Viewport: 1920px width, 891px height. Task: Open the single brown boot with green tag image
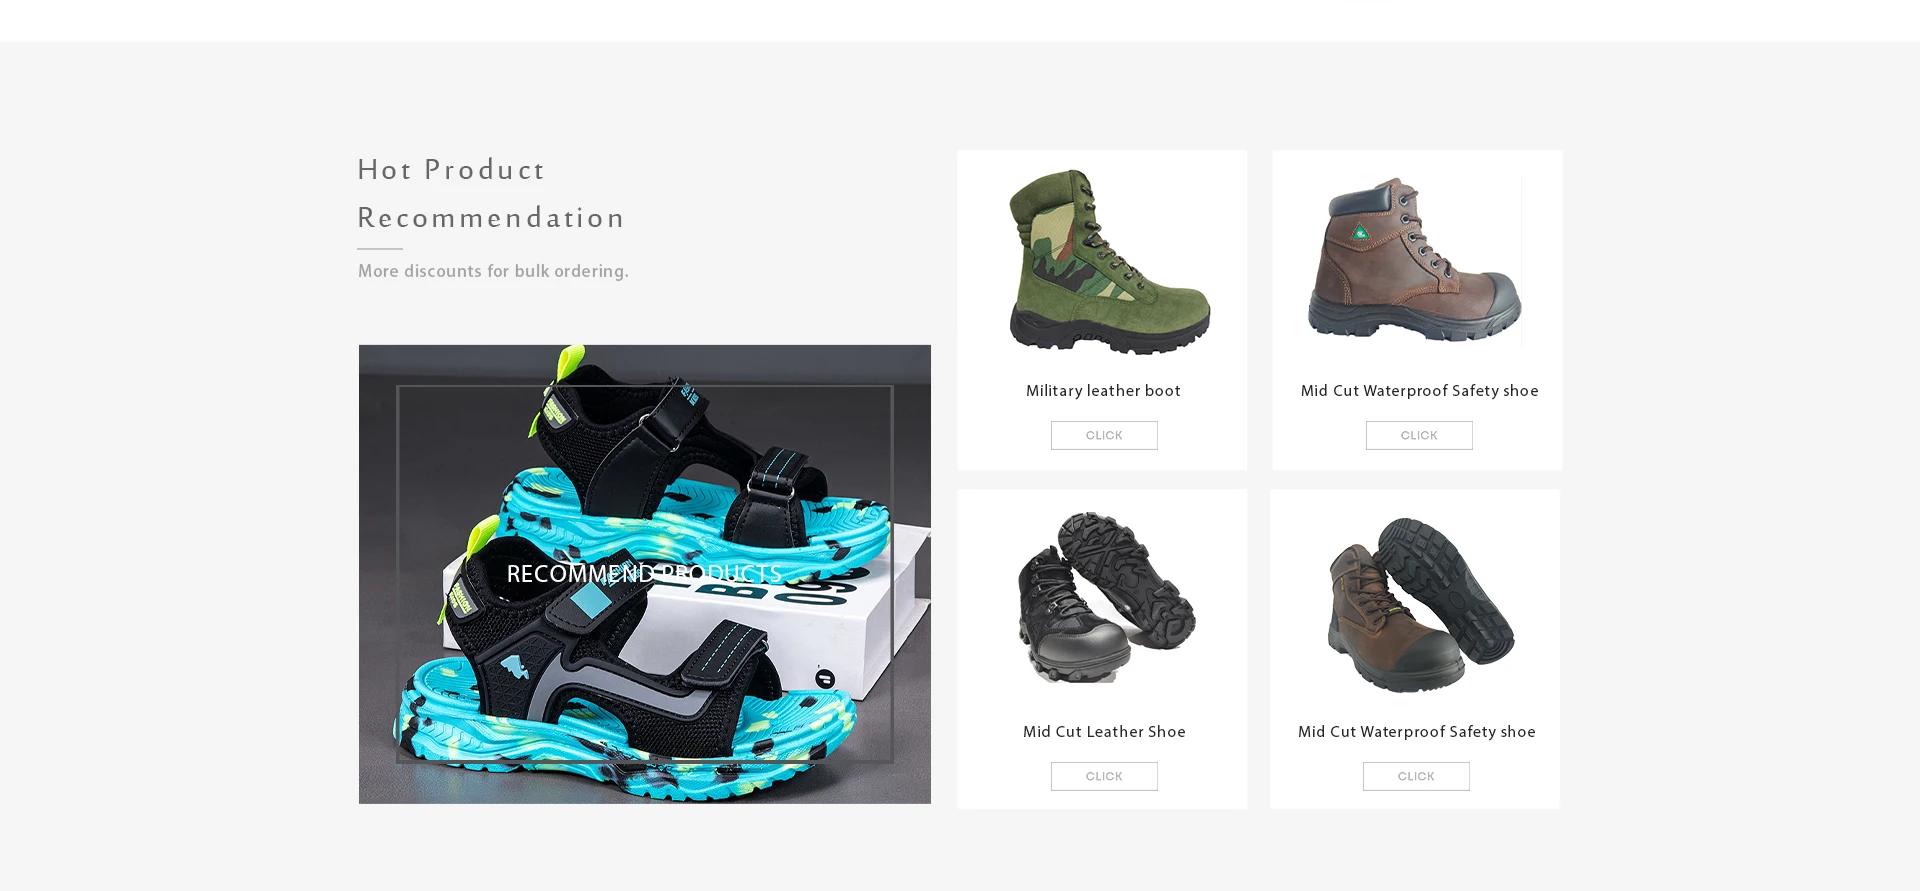coord(1415,261)
